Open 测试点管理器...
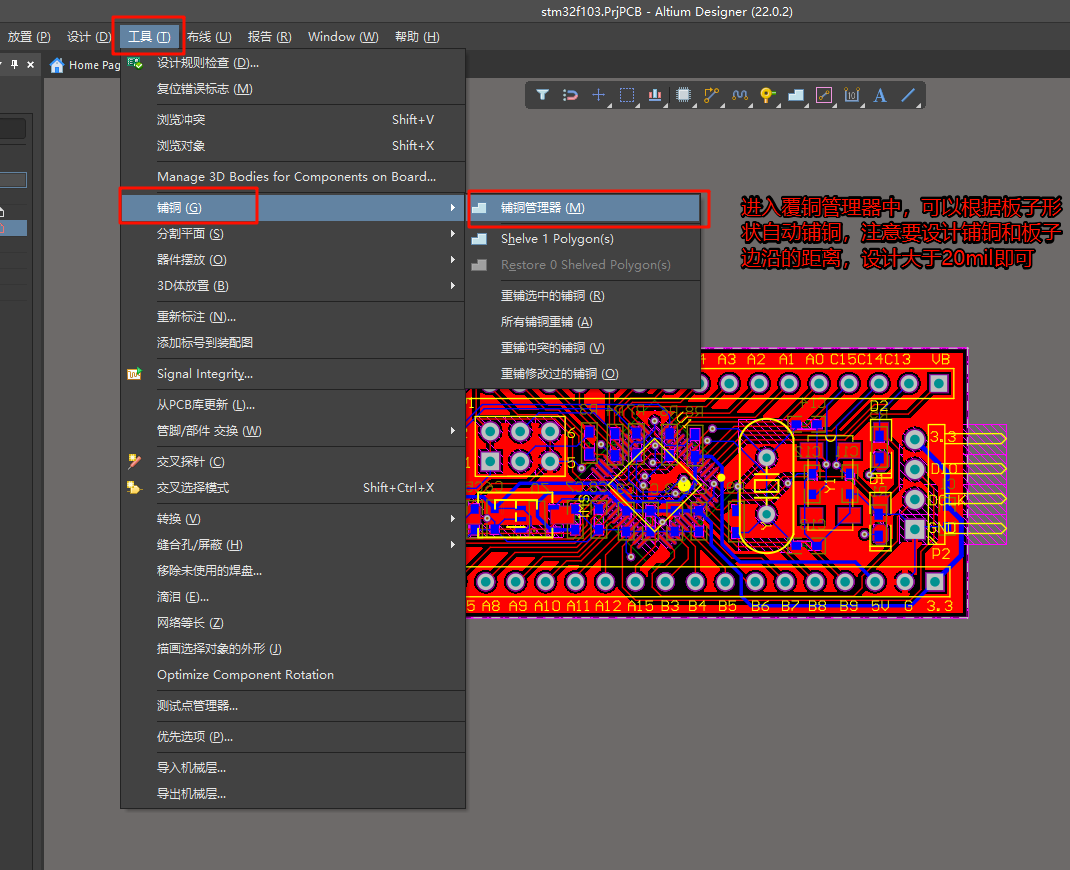Image resolution: width=1070 pixels, height=870 pixels. (x=293, y=706)
